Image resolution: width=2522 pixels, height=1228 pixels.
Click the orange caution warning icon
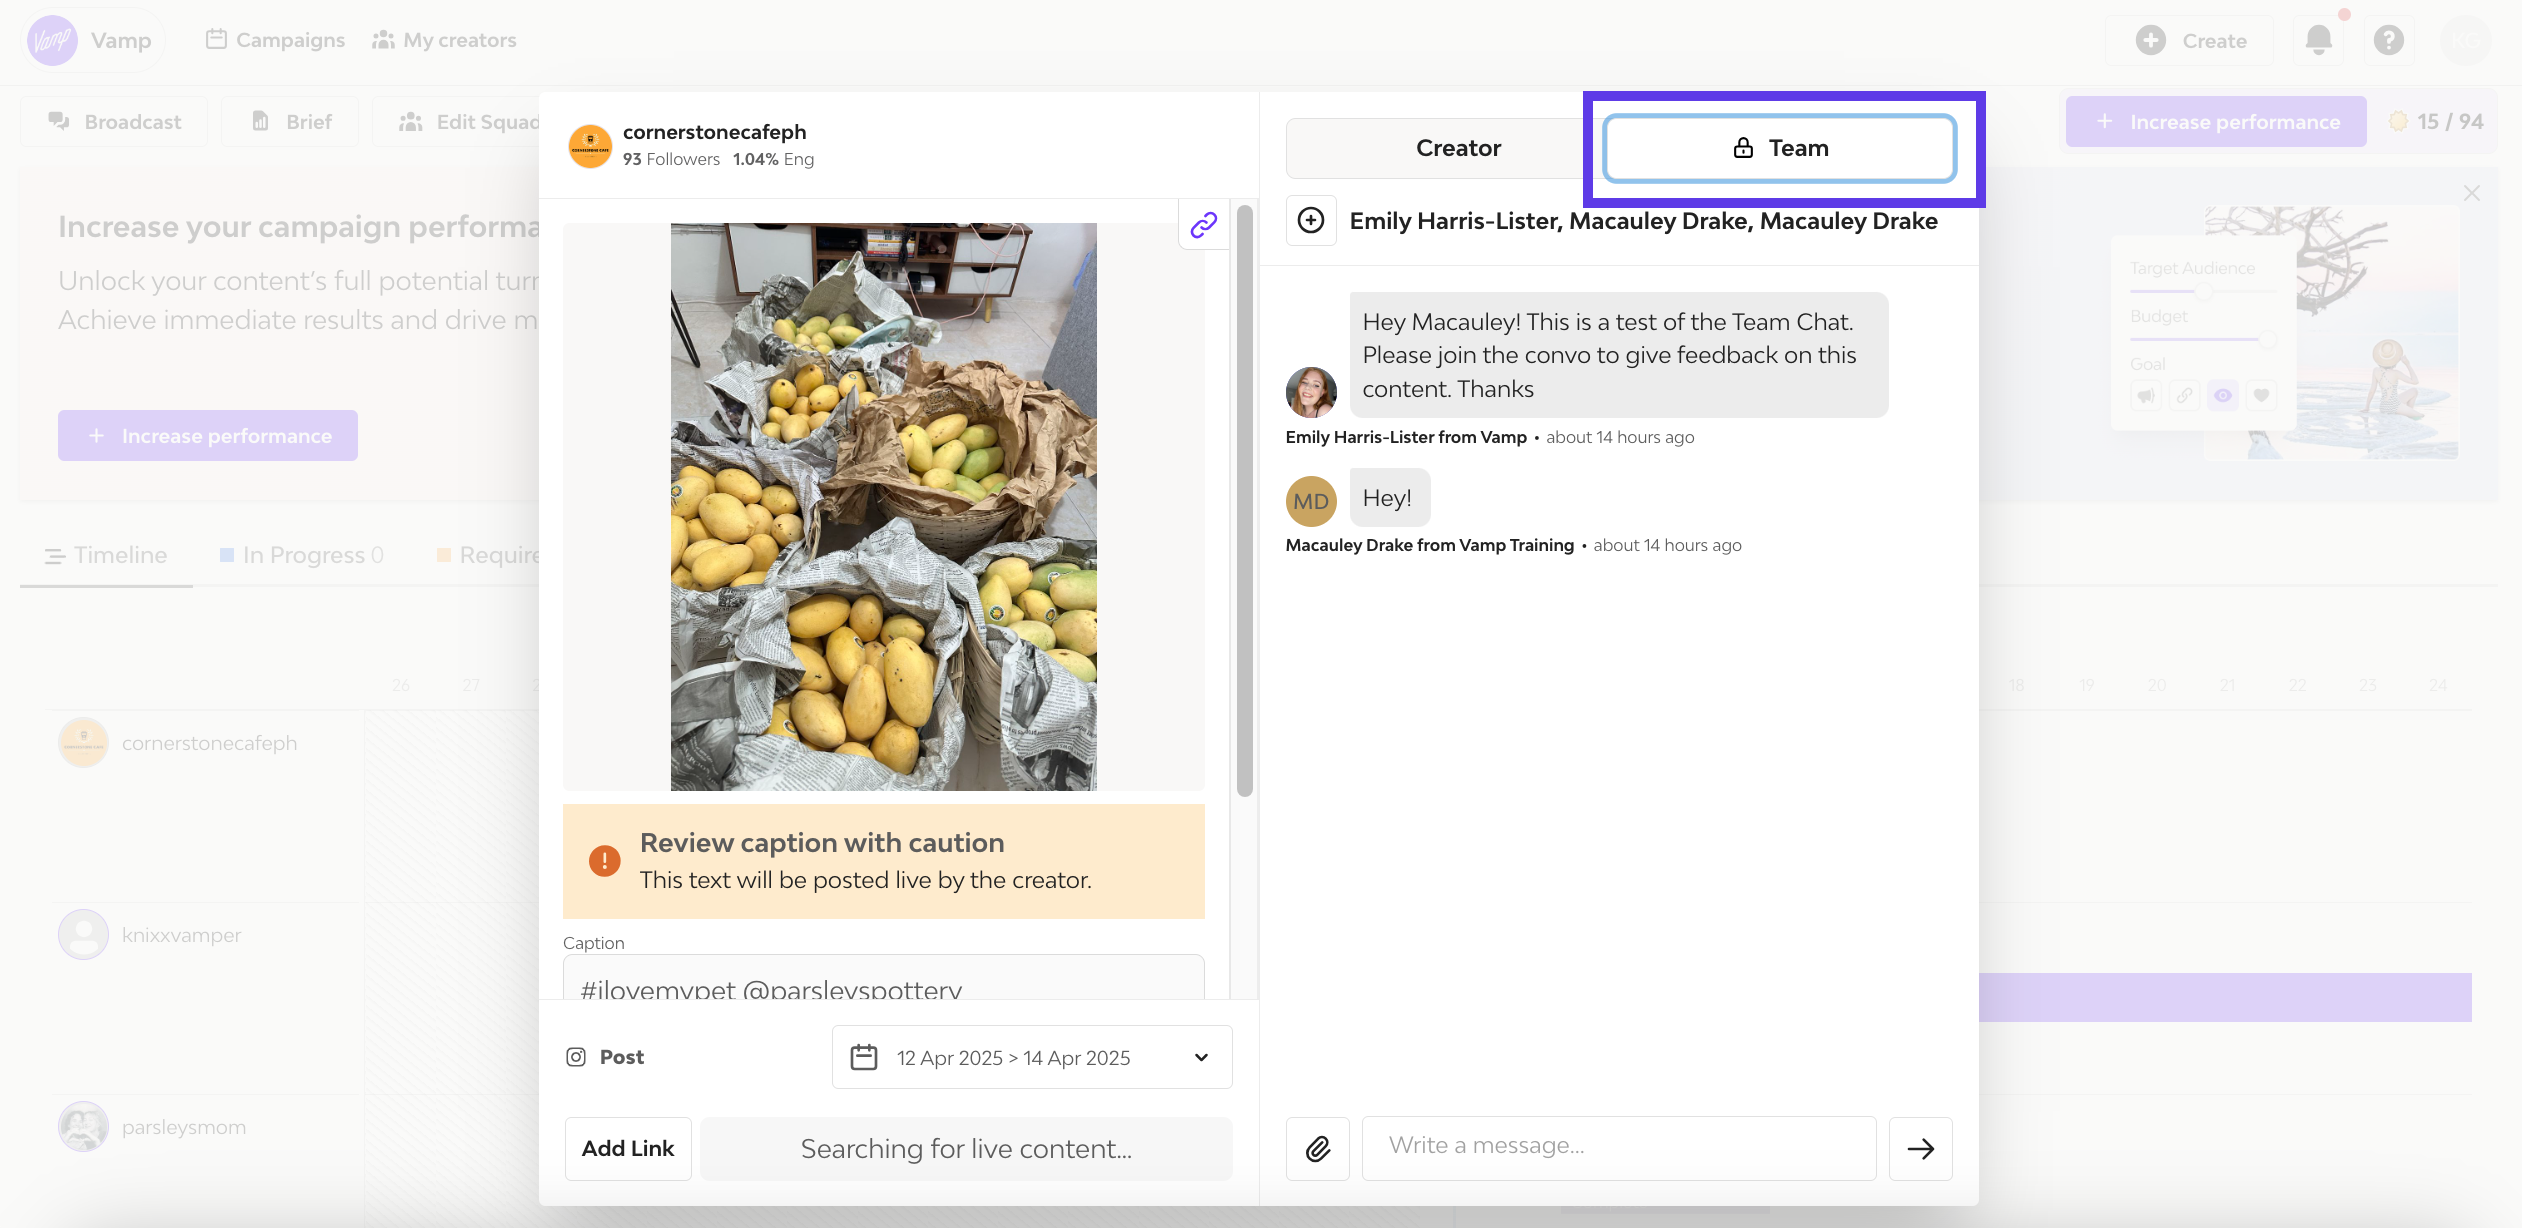pos(604,860)
